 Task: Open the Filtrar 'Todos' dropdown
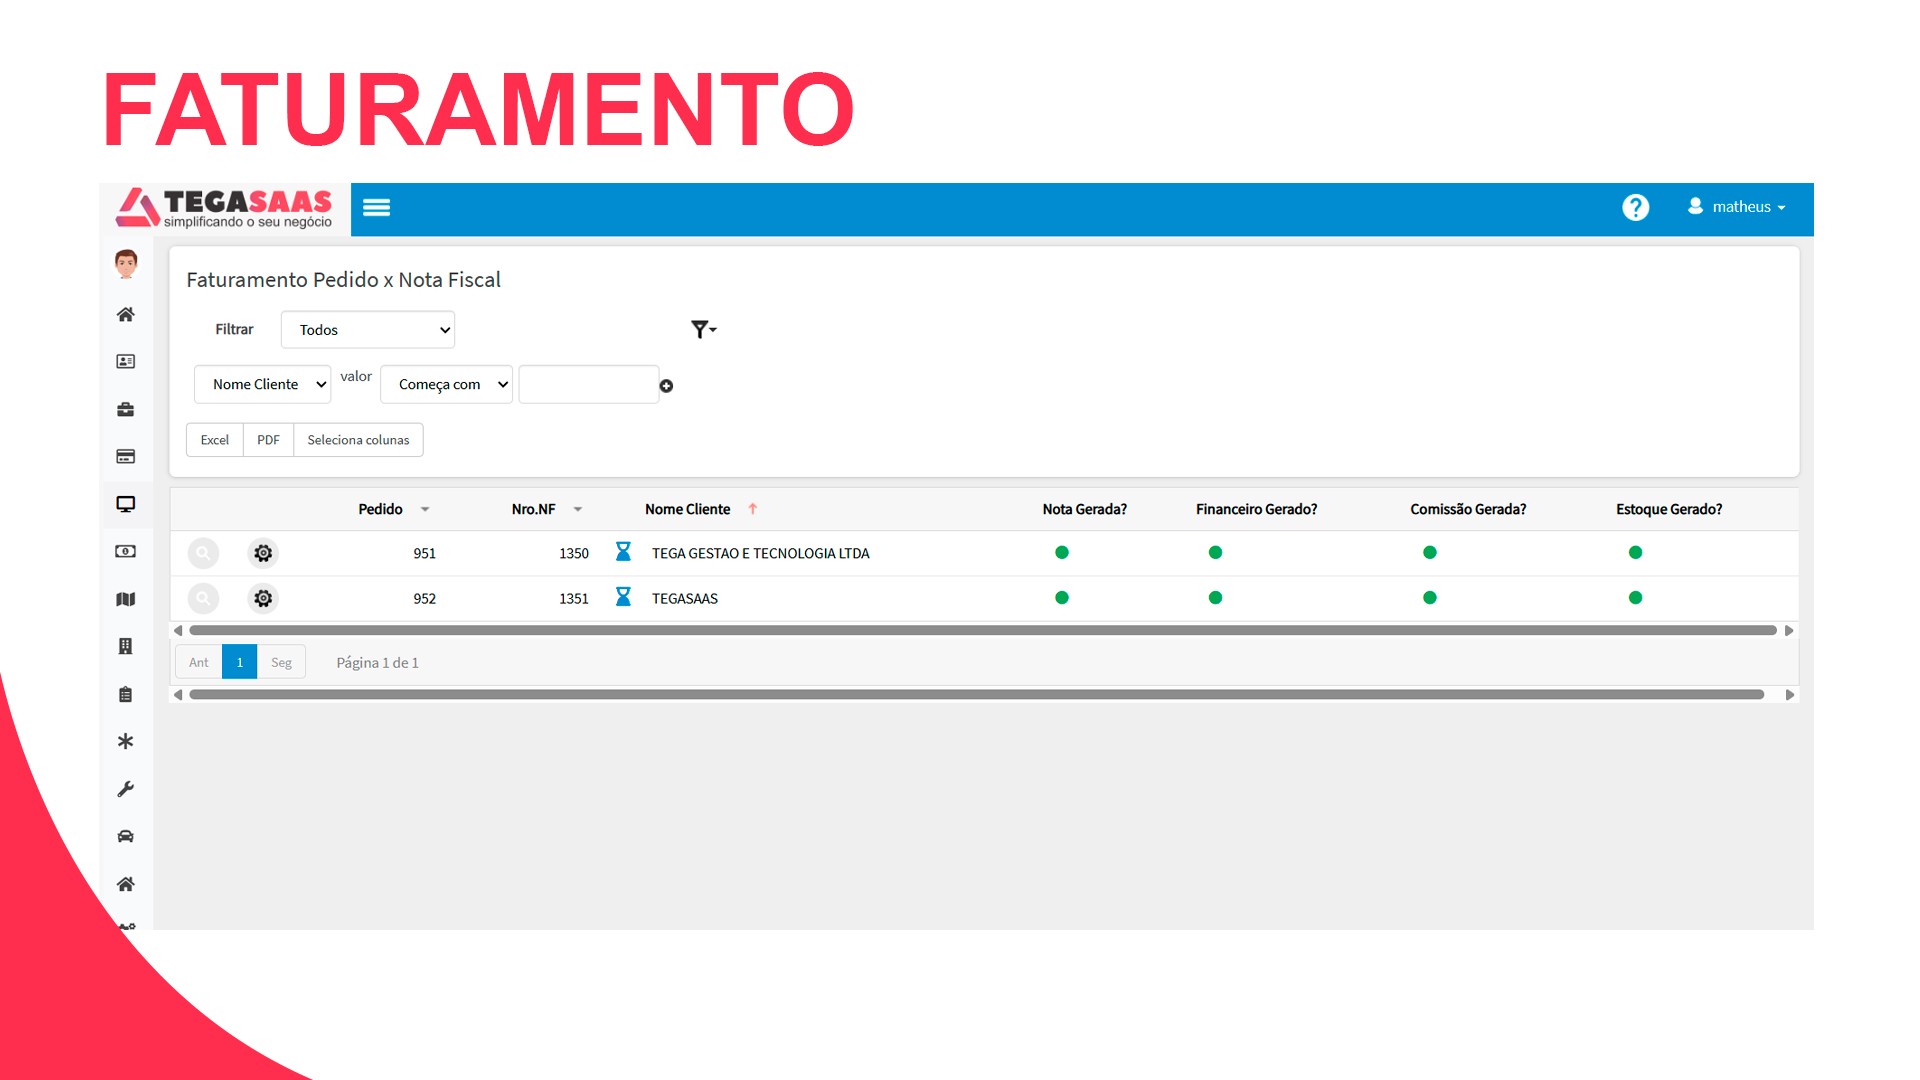[x=368, y=330]
